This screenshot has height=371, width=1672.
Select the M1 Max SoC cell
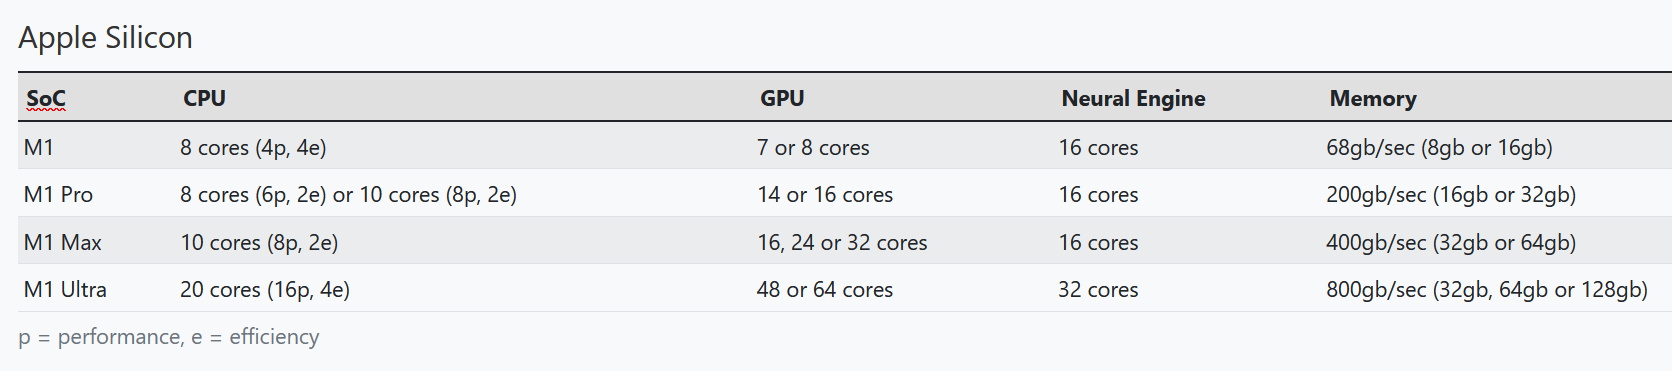(62, 243)
